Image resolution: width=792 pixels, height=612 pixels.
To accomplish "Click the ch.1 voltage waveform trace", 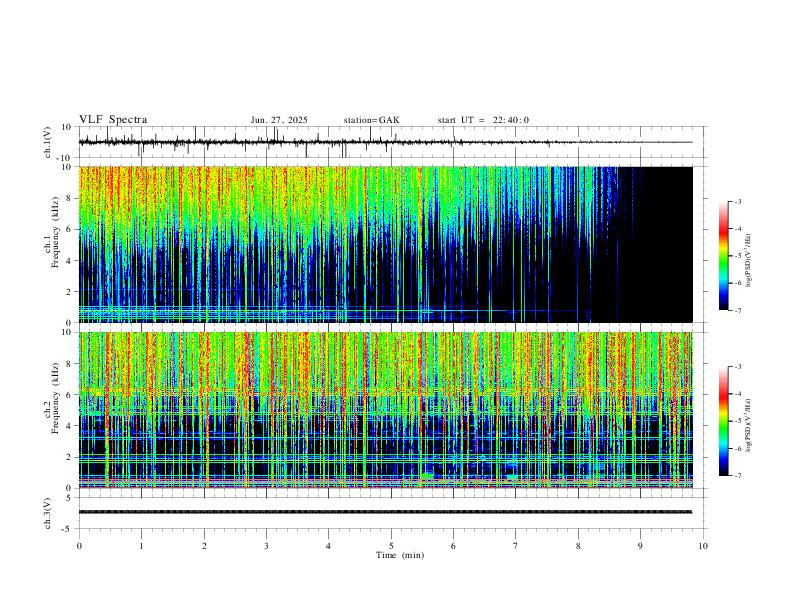I will click(x=385, y=142).
